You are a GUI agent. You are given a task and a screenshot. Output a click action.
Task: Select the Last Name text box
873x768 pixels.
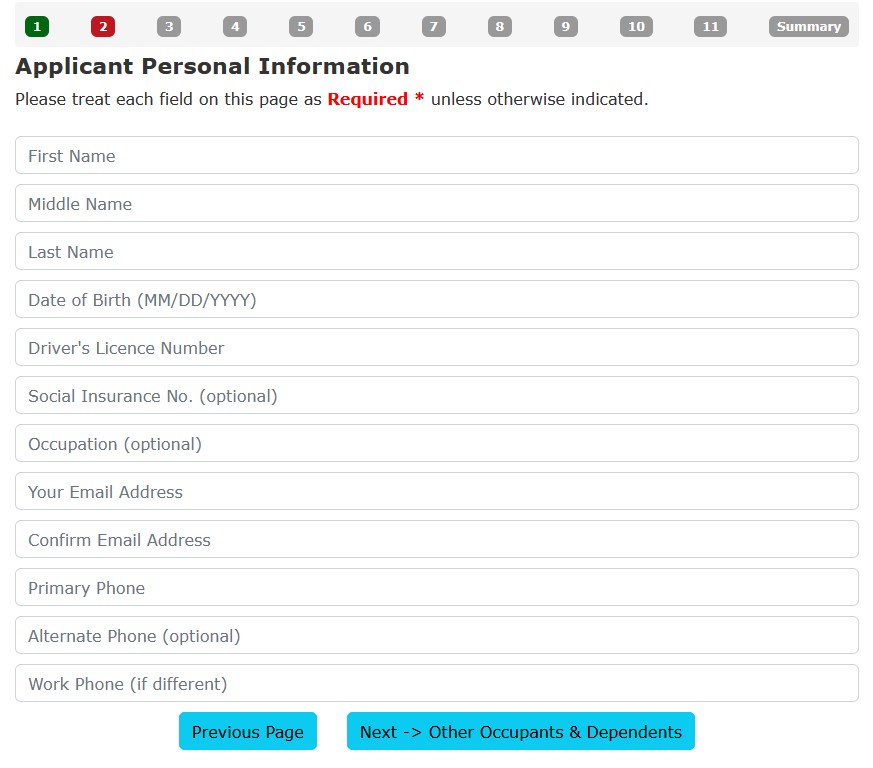pyautogui.click(x=437, y=252)
